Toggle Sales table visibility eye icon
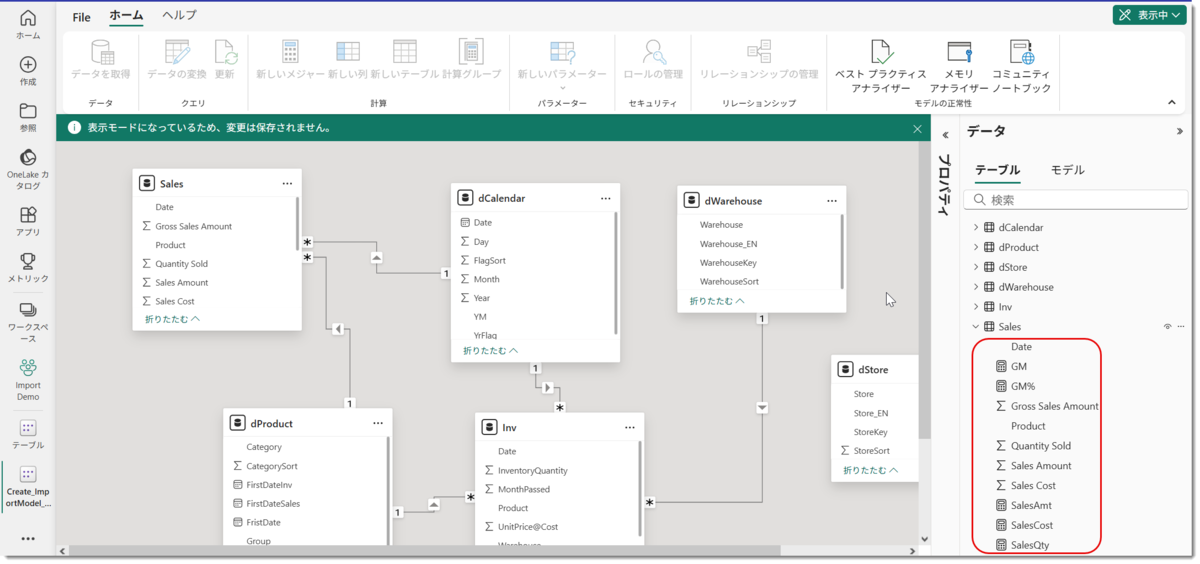Image resolution: width=1200 pixels, height=564 pixels. pyautogui.click(x=1167, y=327)
